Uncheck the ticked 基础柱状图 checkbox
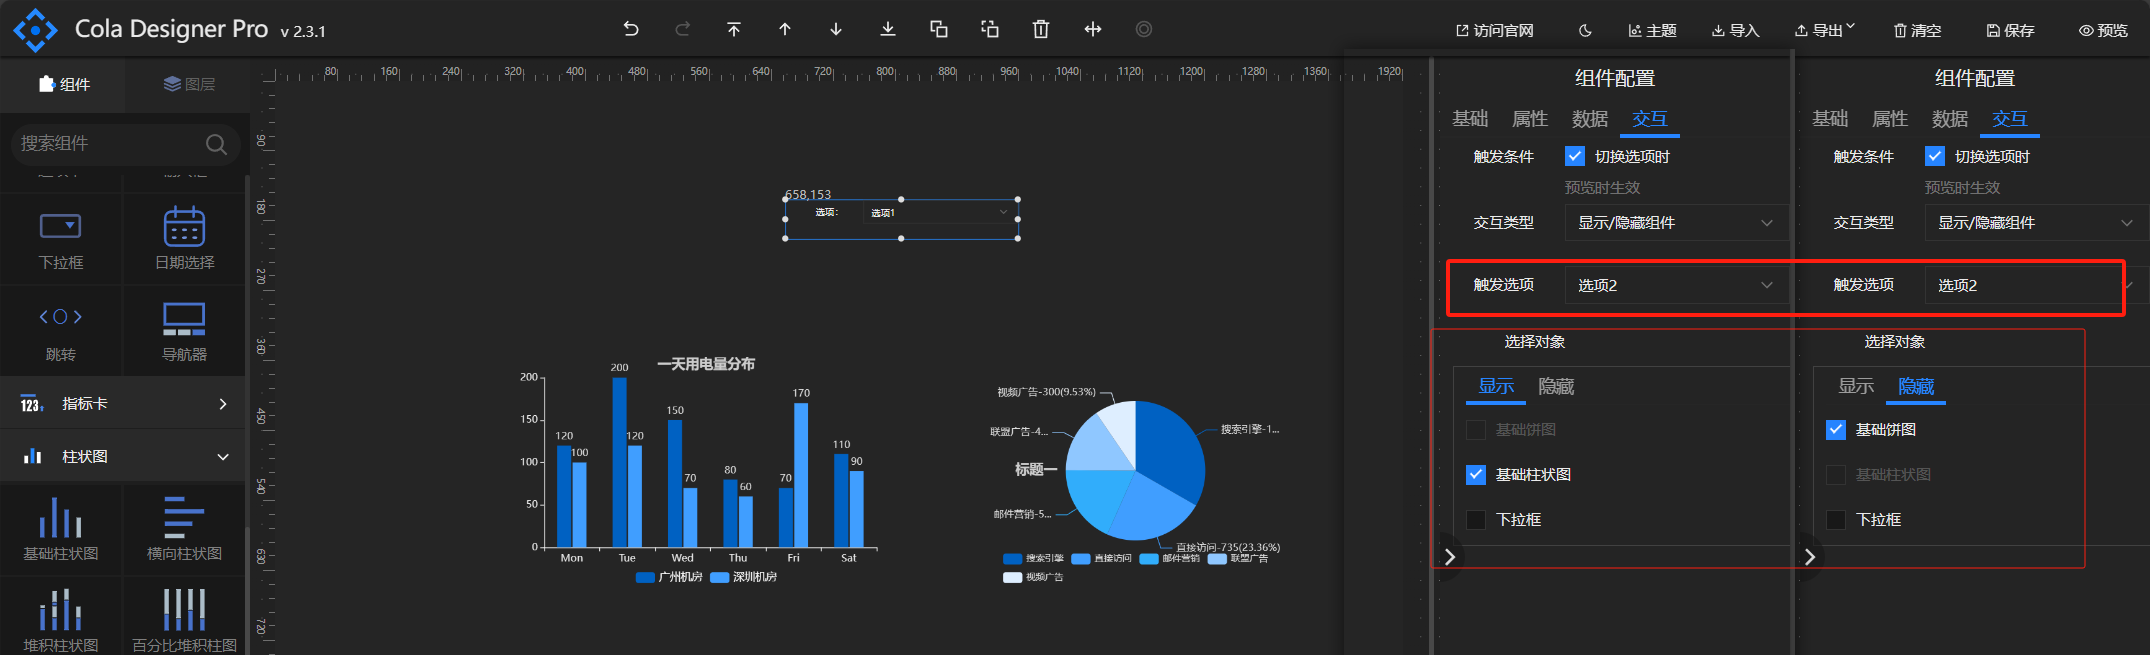2150x655 pixels. tap(1476, 475)
